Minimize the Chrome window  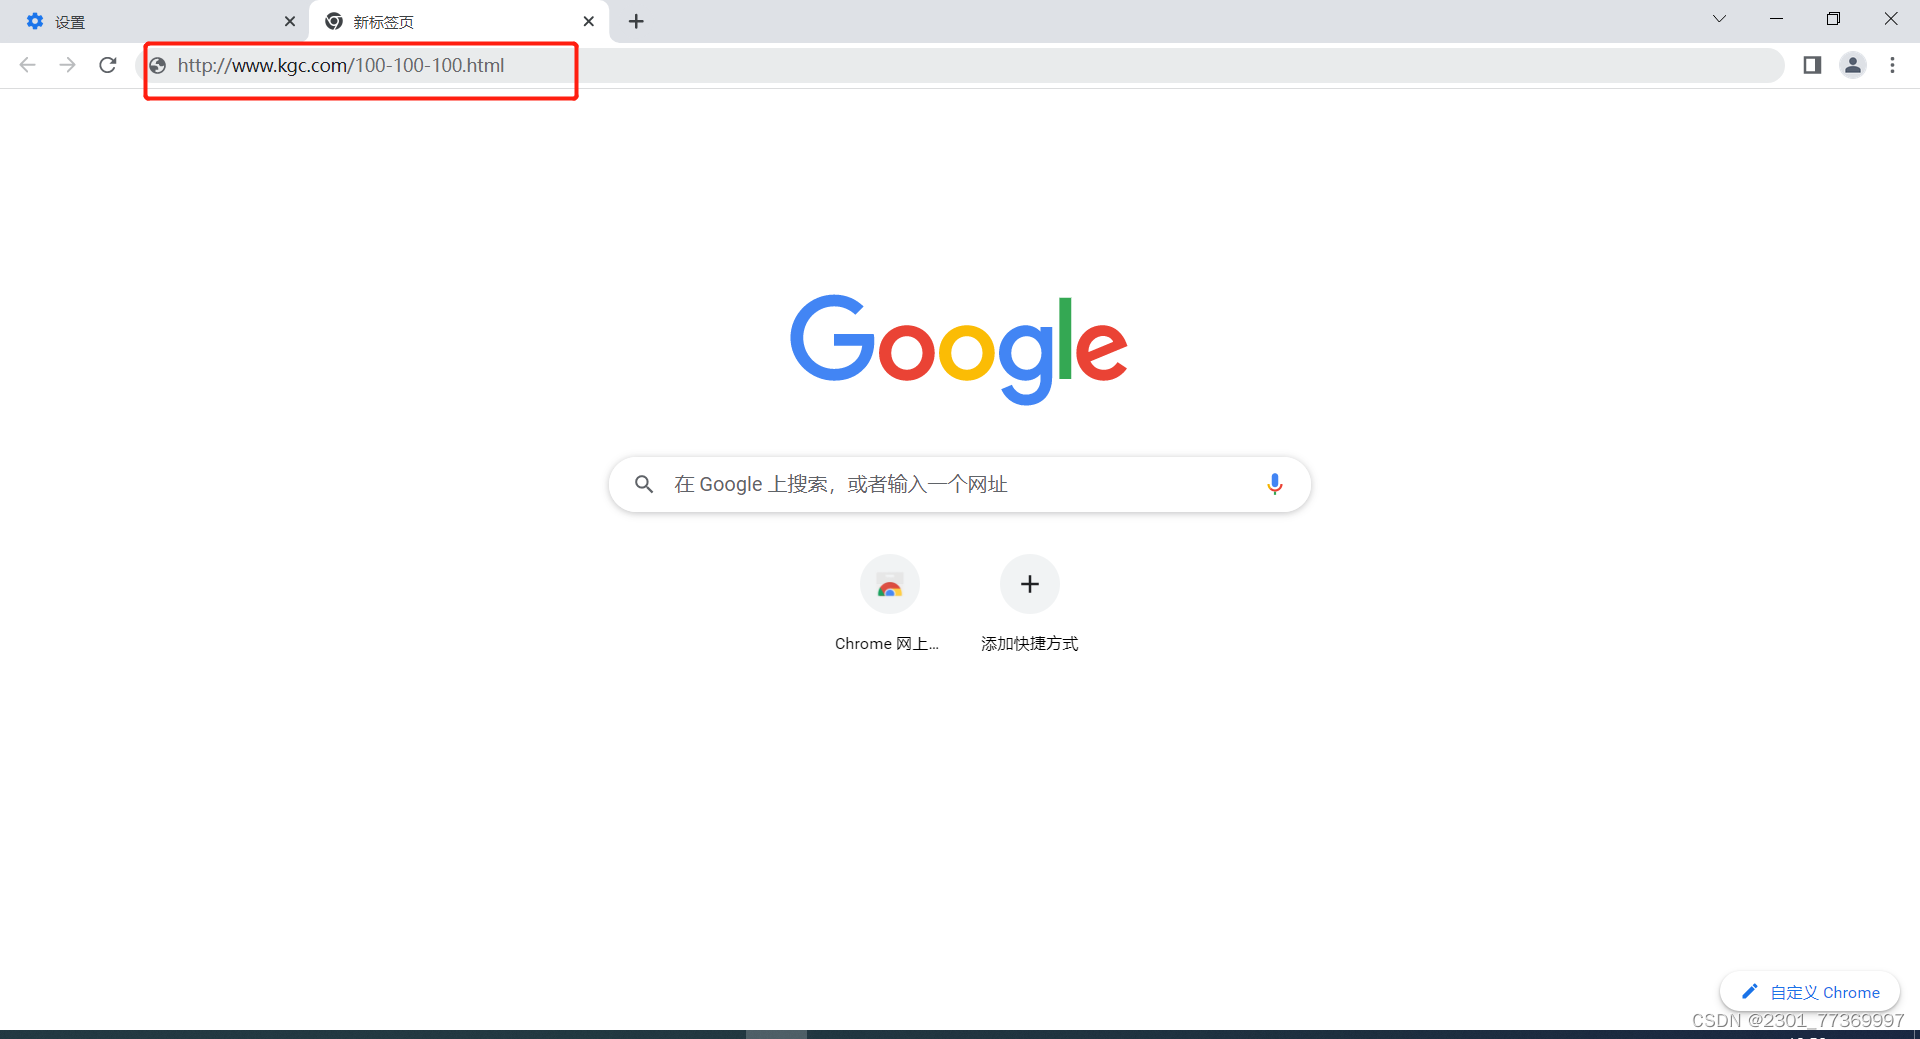pyautogui.click(x=1776, y=19)
